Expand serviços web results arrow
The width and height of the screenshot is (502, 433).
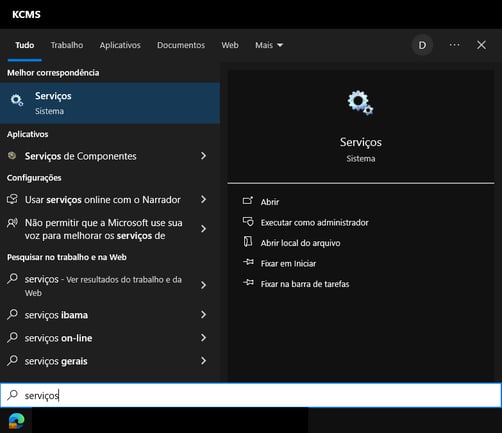point(203,285)
